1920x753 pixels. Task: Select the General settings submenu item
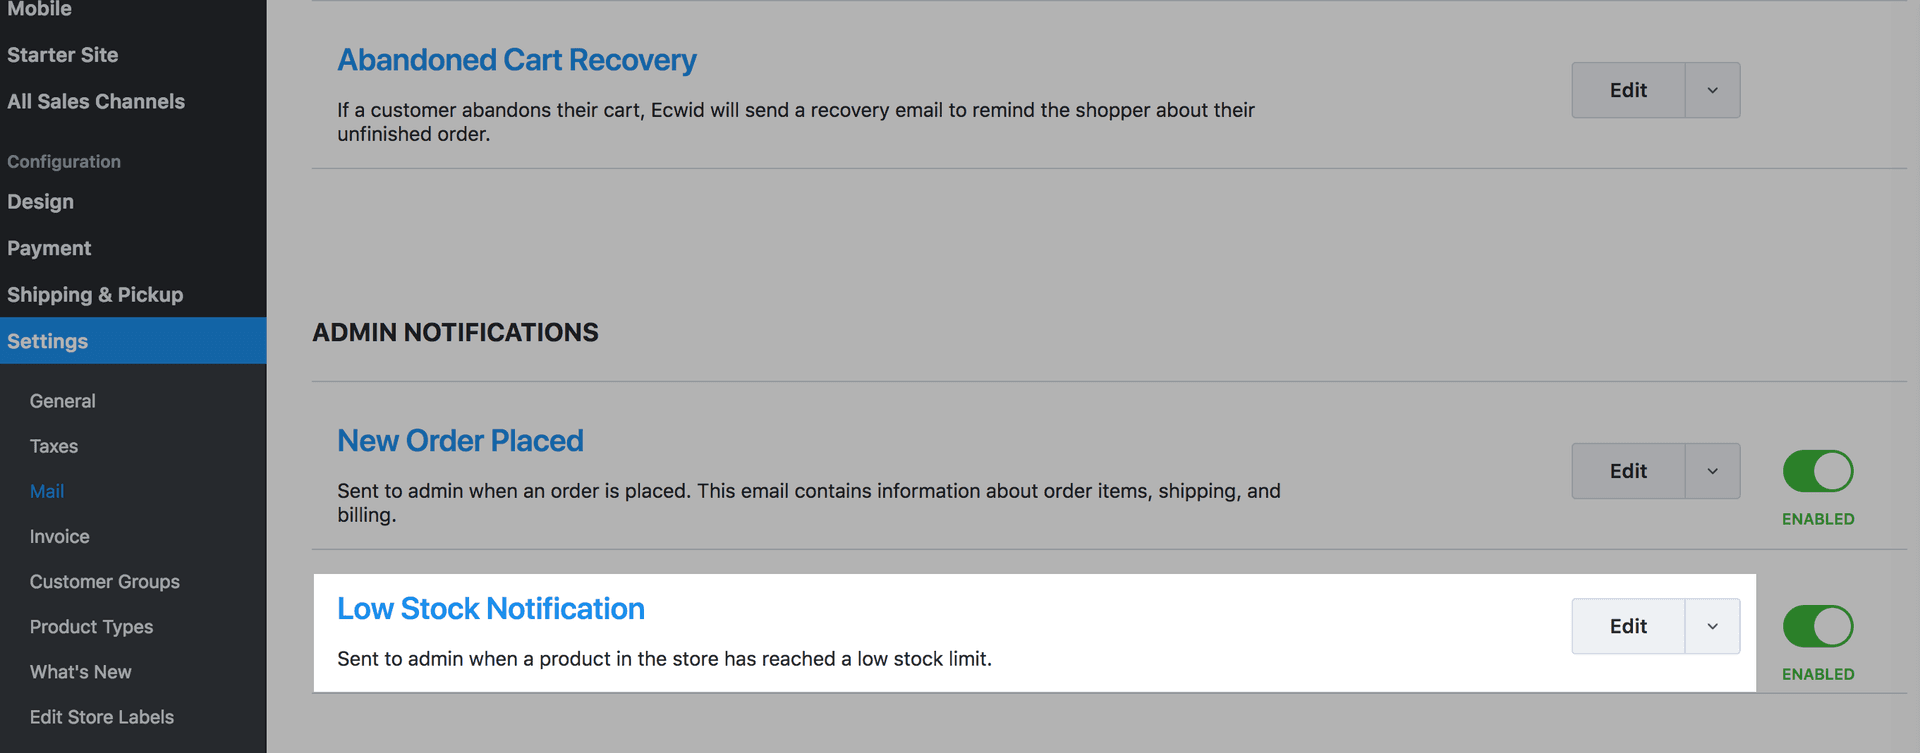click(63, 401)
